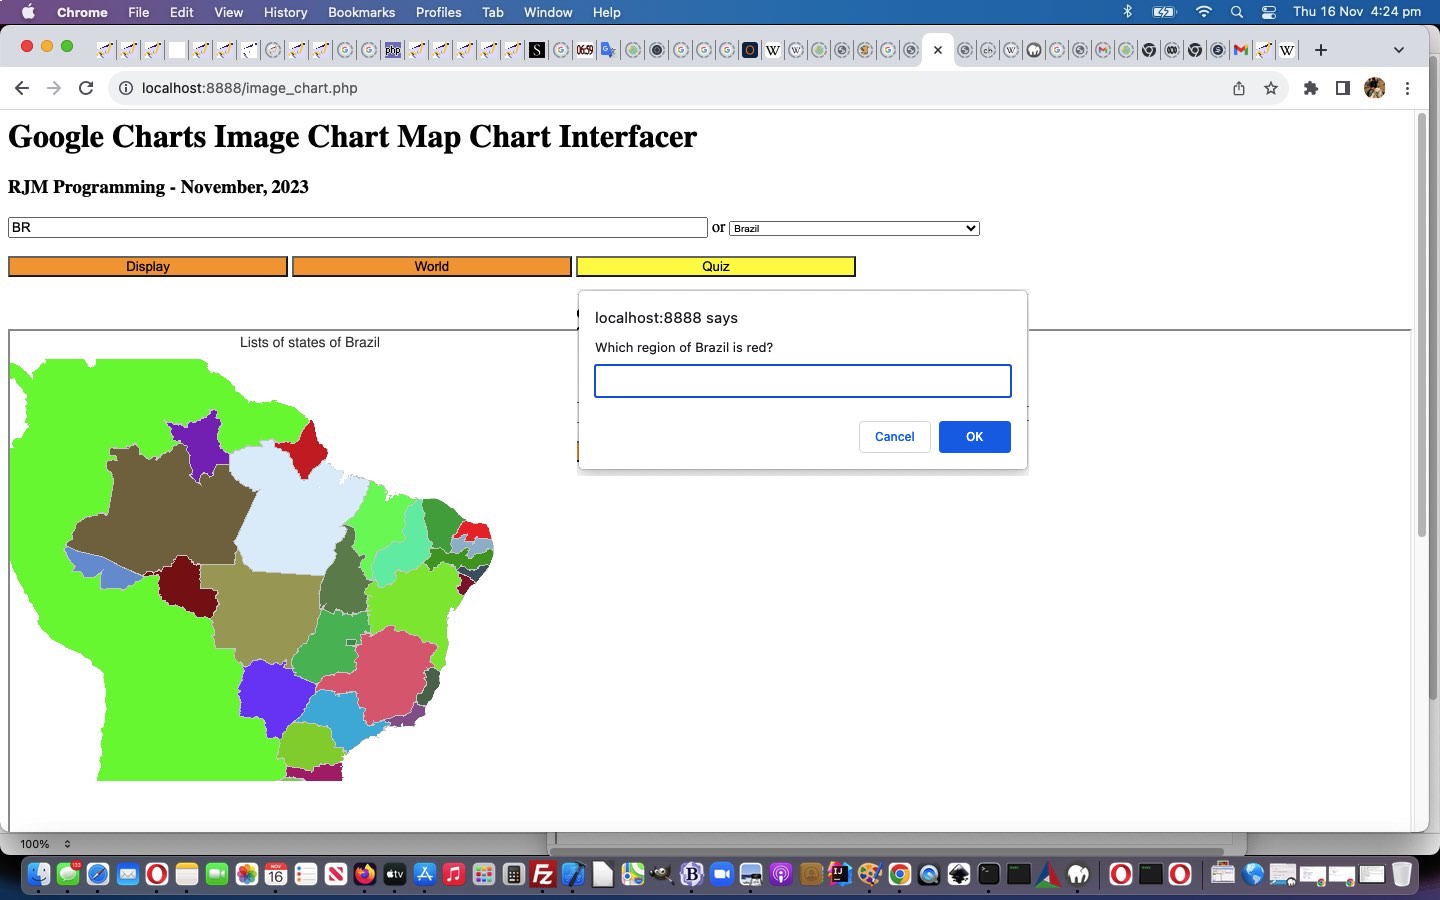This screenshot has width=1440, height=900.
Task: Open the Apple menu
Action: 27,12
